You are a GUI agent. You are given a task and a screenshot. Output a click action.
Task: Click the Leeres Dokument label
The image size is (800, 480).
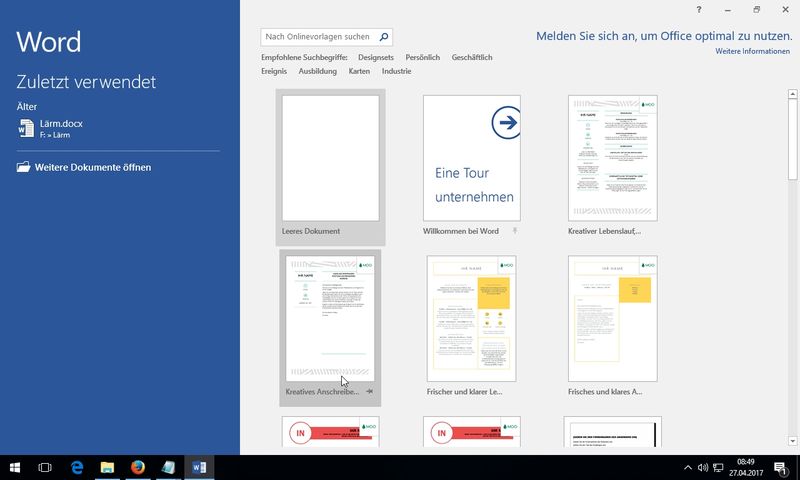pos(311,231)
